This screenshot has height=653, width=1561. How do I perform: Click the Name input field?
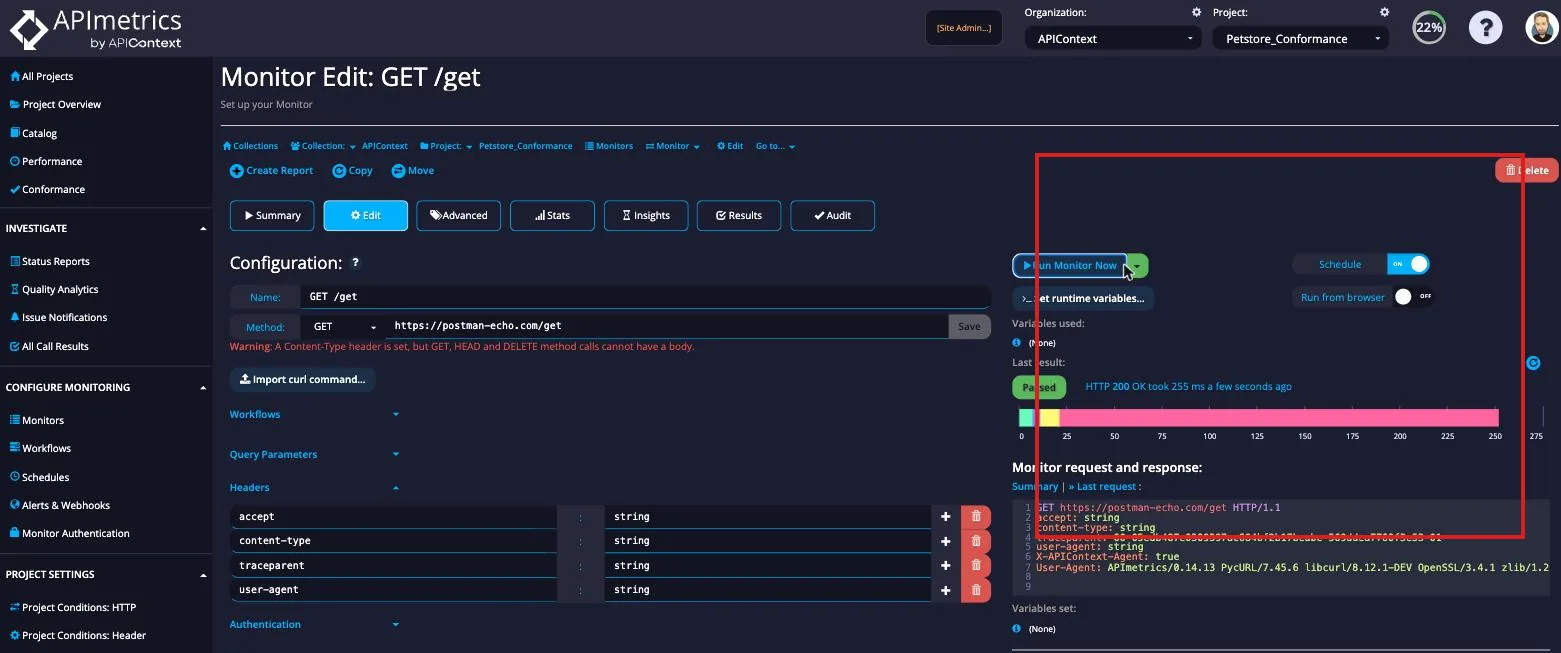(645, 297)
